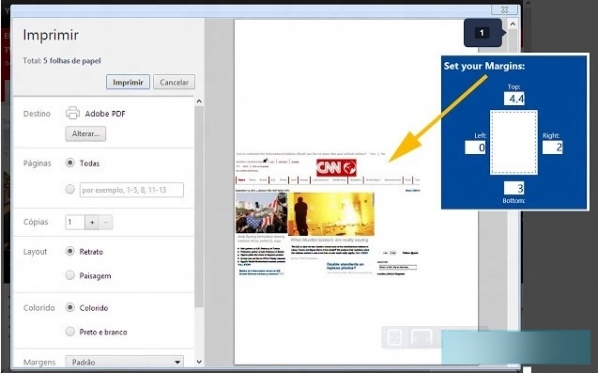Click the settings panel scrollbar thumb
598x373 pixels.
[199, 206]
